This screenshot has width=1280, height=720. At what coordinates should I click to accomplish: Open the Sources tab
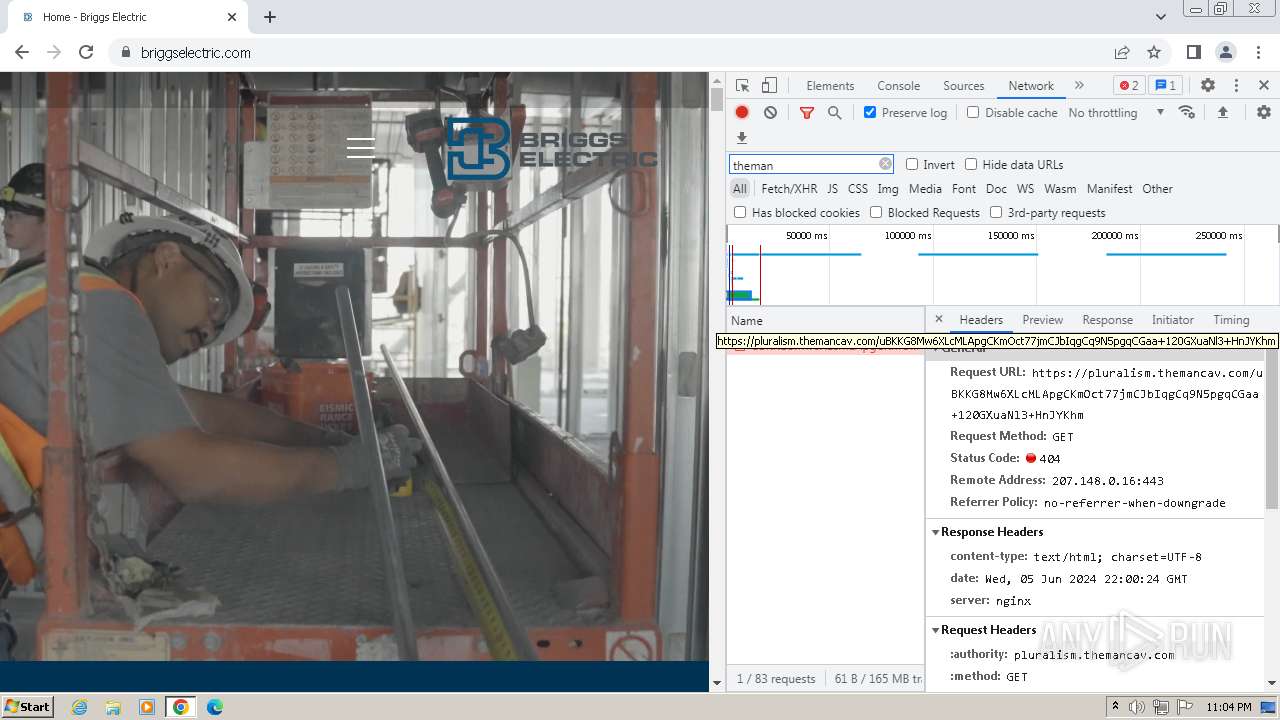click(x=964, y=86)
